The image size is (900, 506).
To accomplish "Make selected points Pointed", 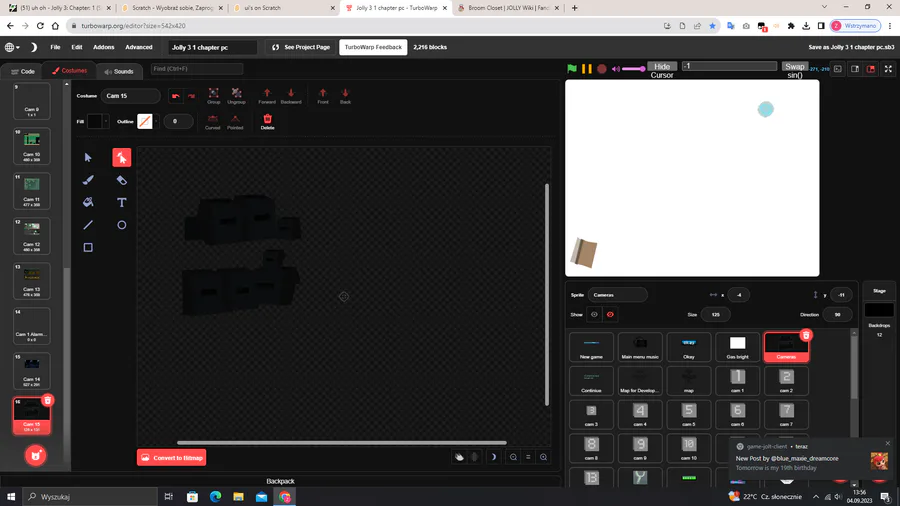I will (235, 122).
